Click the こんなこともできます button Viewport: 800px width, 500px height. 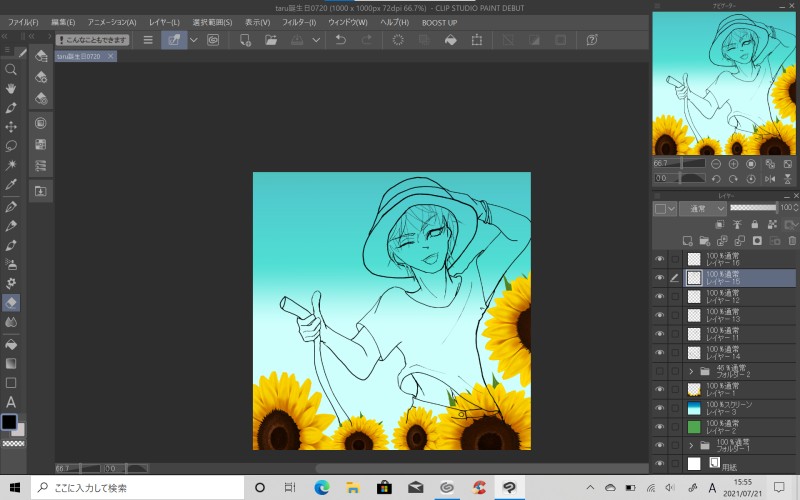[92, 40]
